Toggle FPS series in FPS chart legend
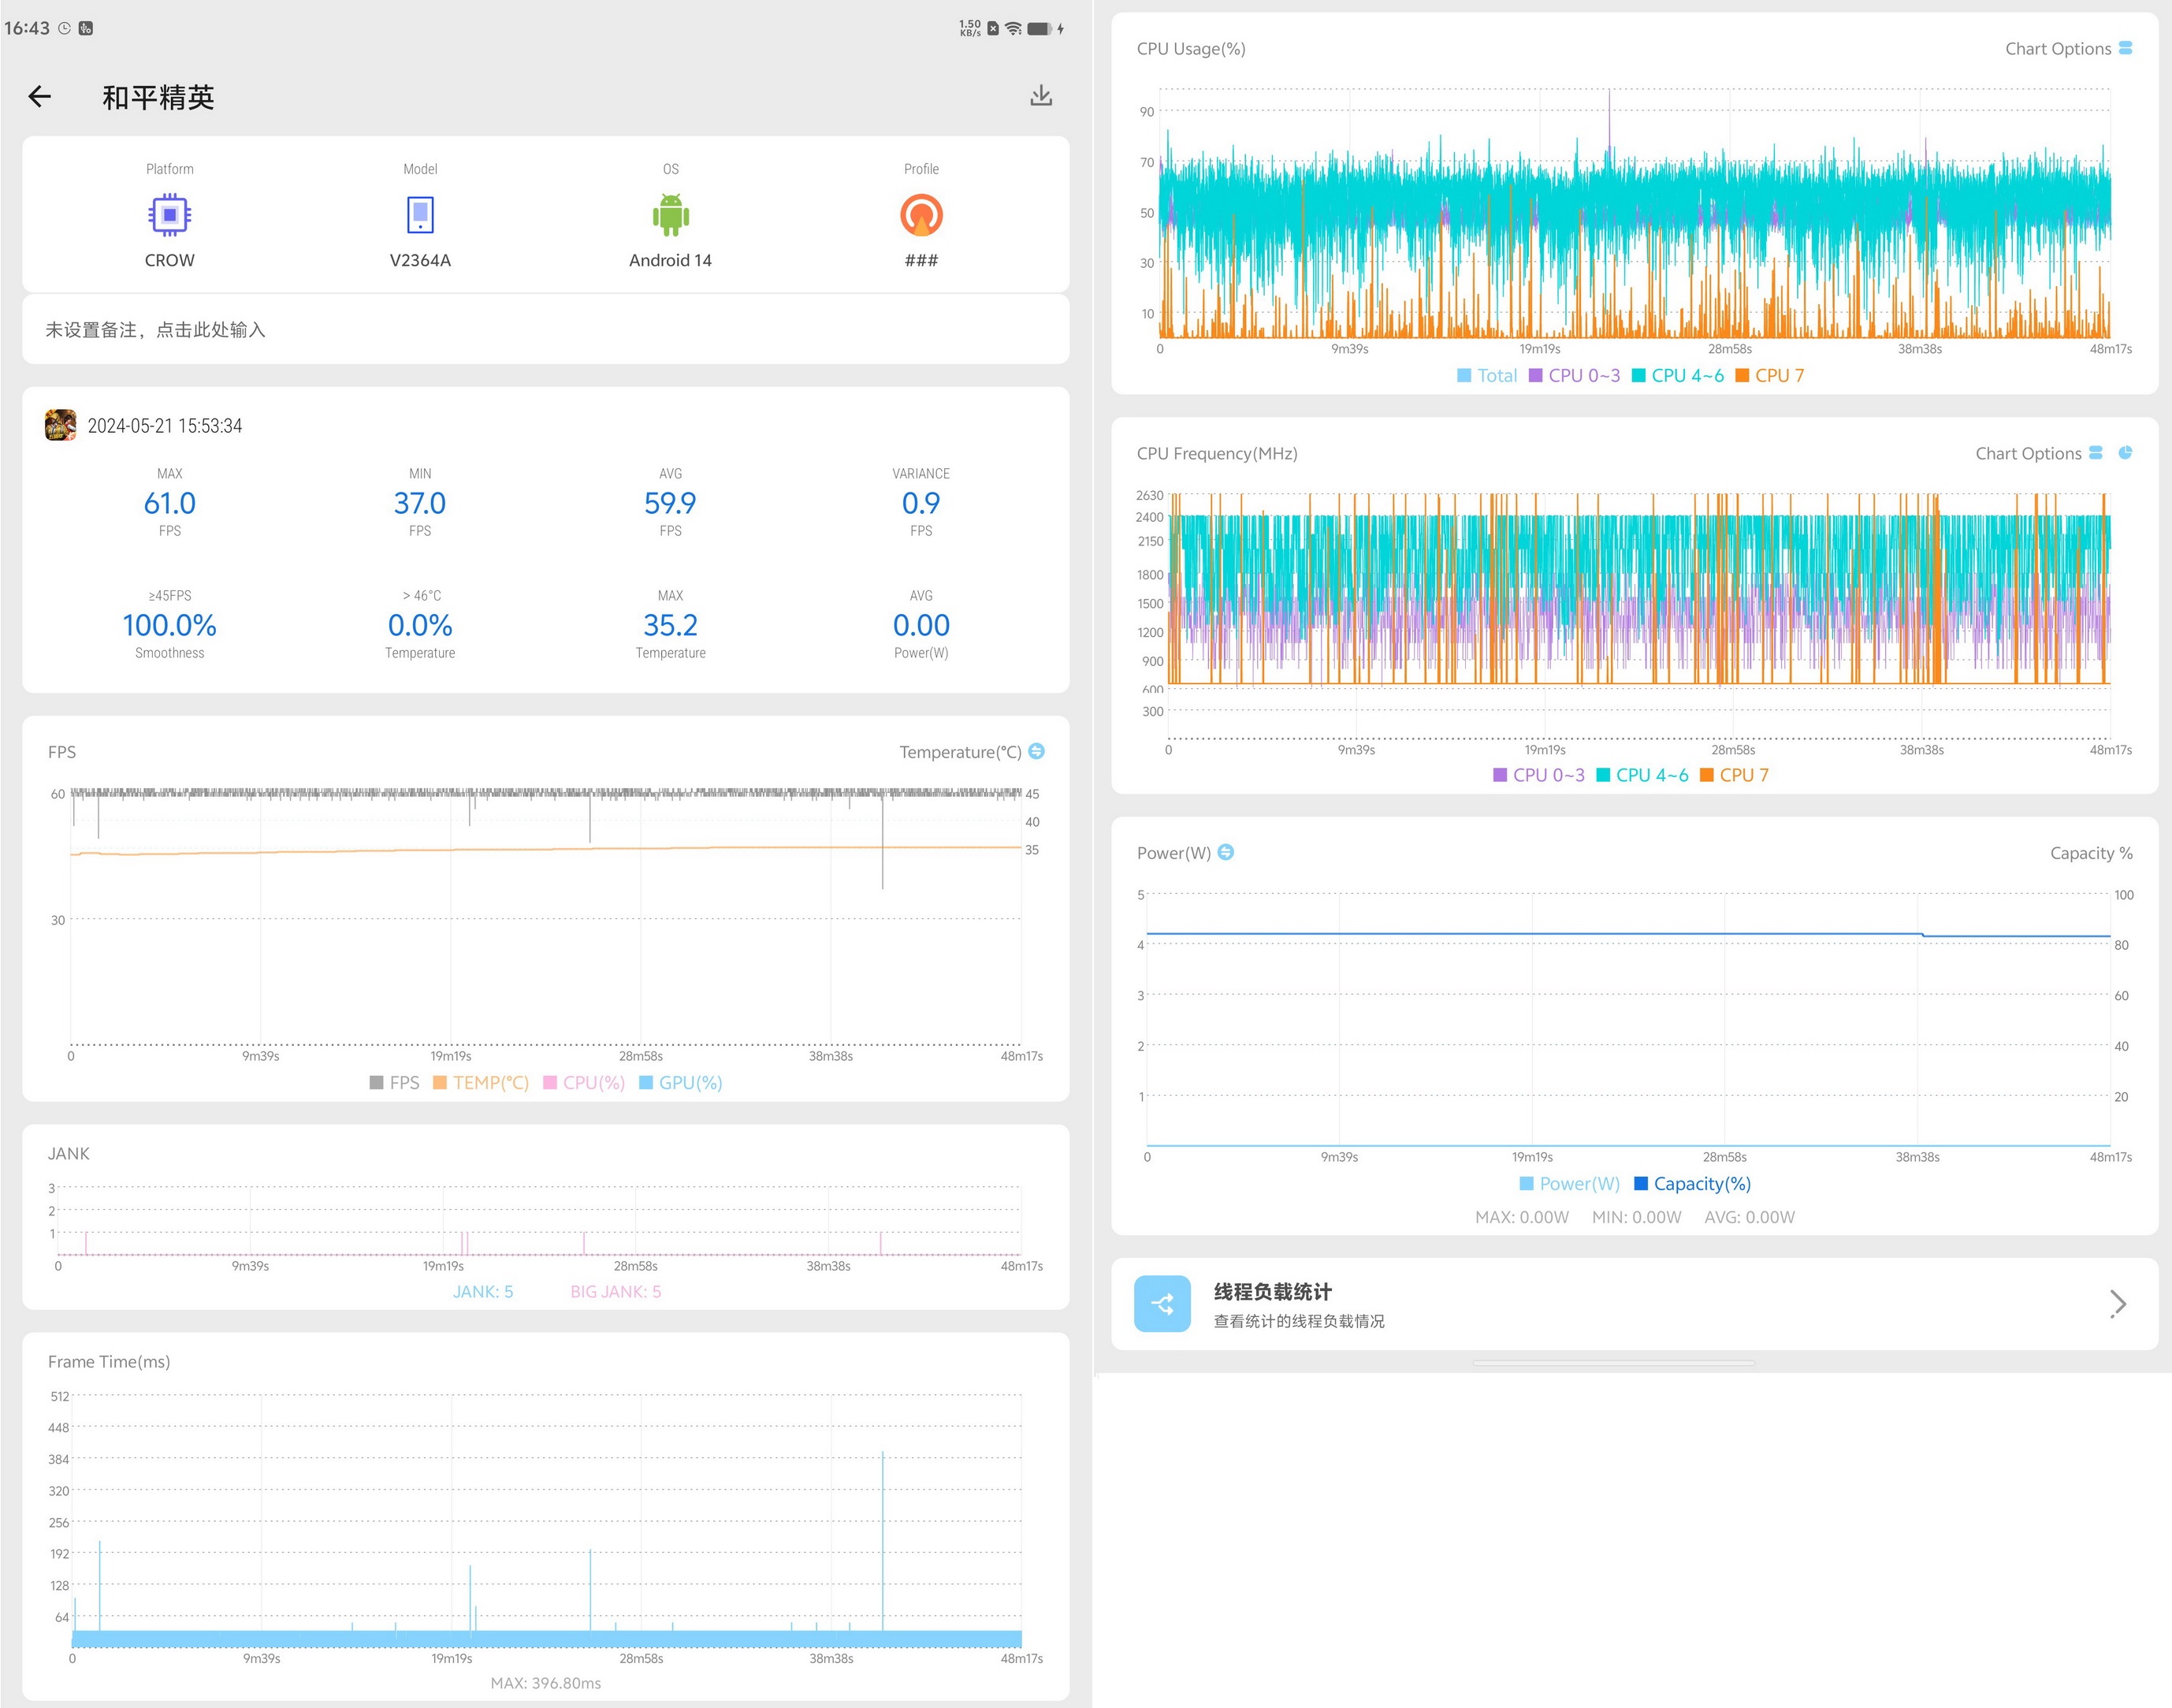The height and width of the screenshot is (1708, 2172). (394, 1082)
